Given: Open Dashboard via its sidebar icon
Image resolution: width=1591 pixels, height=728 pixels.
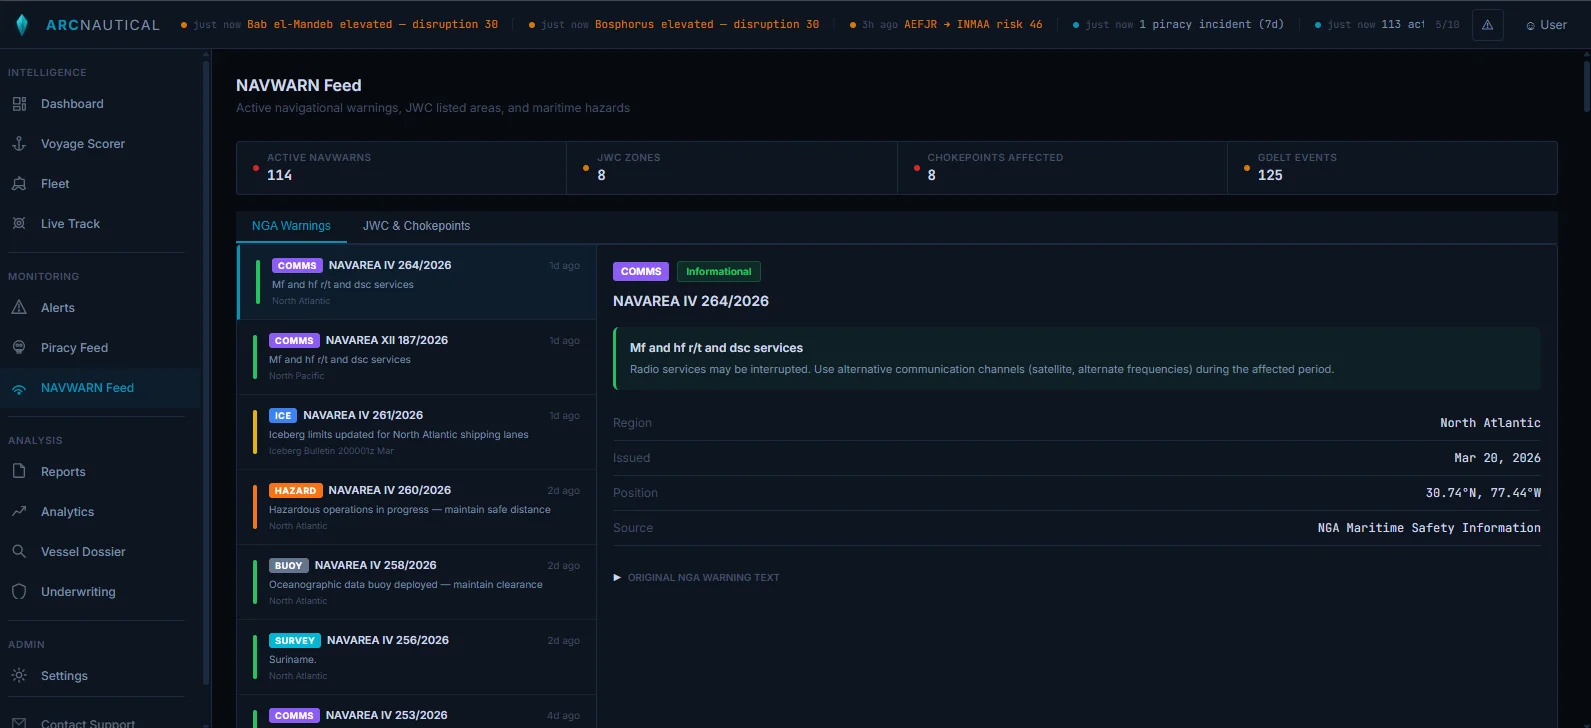Looking at the screenshot, I should pos(19,104).
